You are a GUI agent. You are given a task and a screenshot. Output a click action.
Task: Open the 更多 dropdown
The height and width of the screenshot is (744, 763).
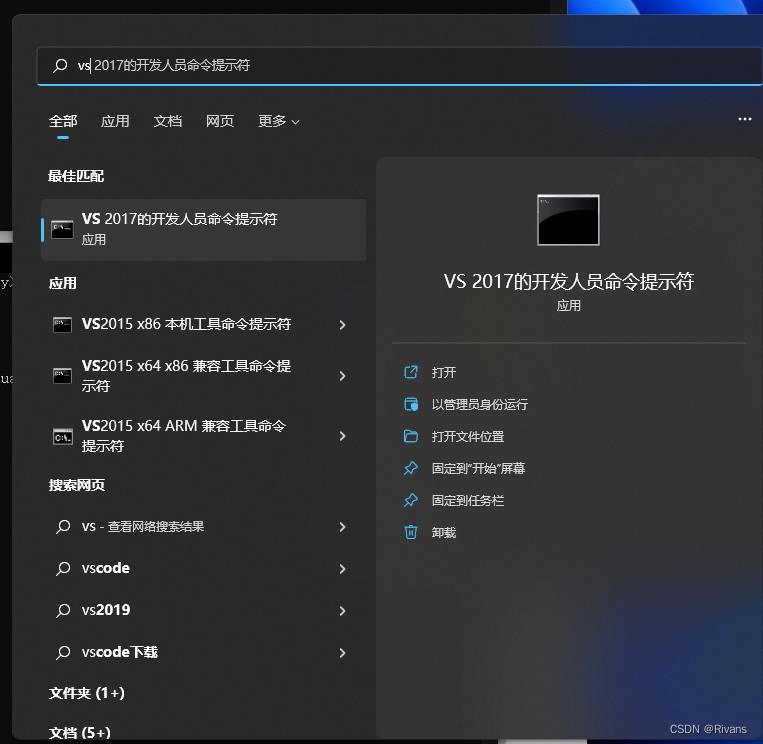tap(279, 121)
